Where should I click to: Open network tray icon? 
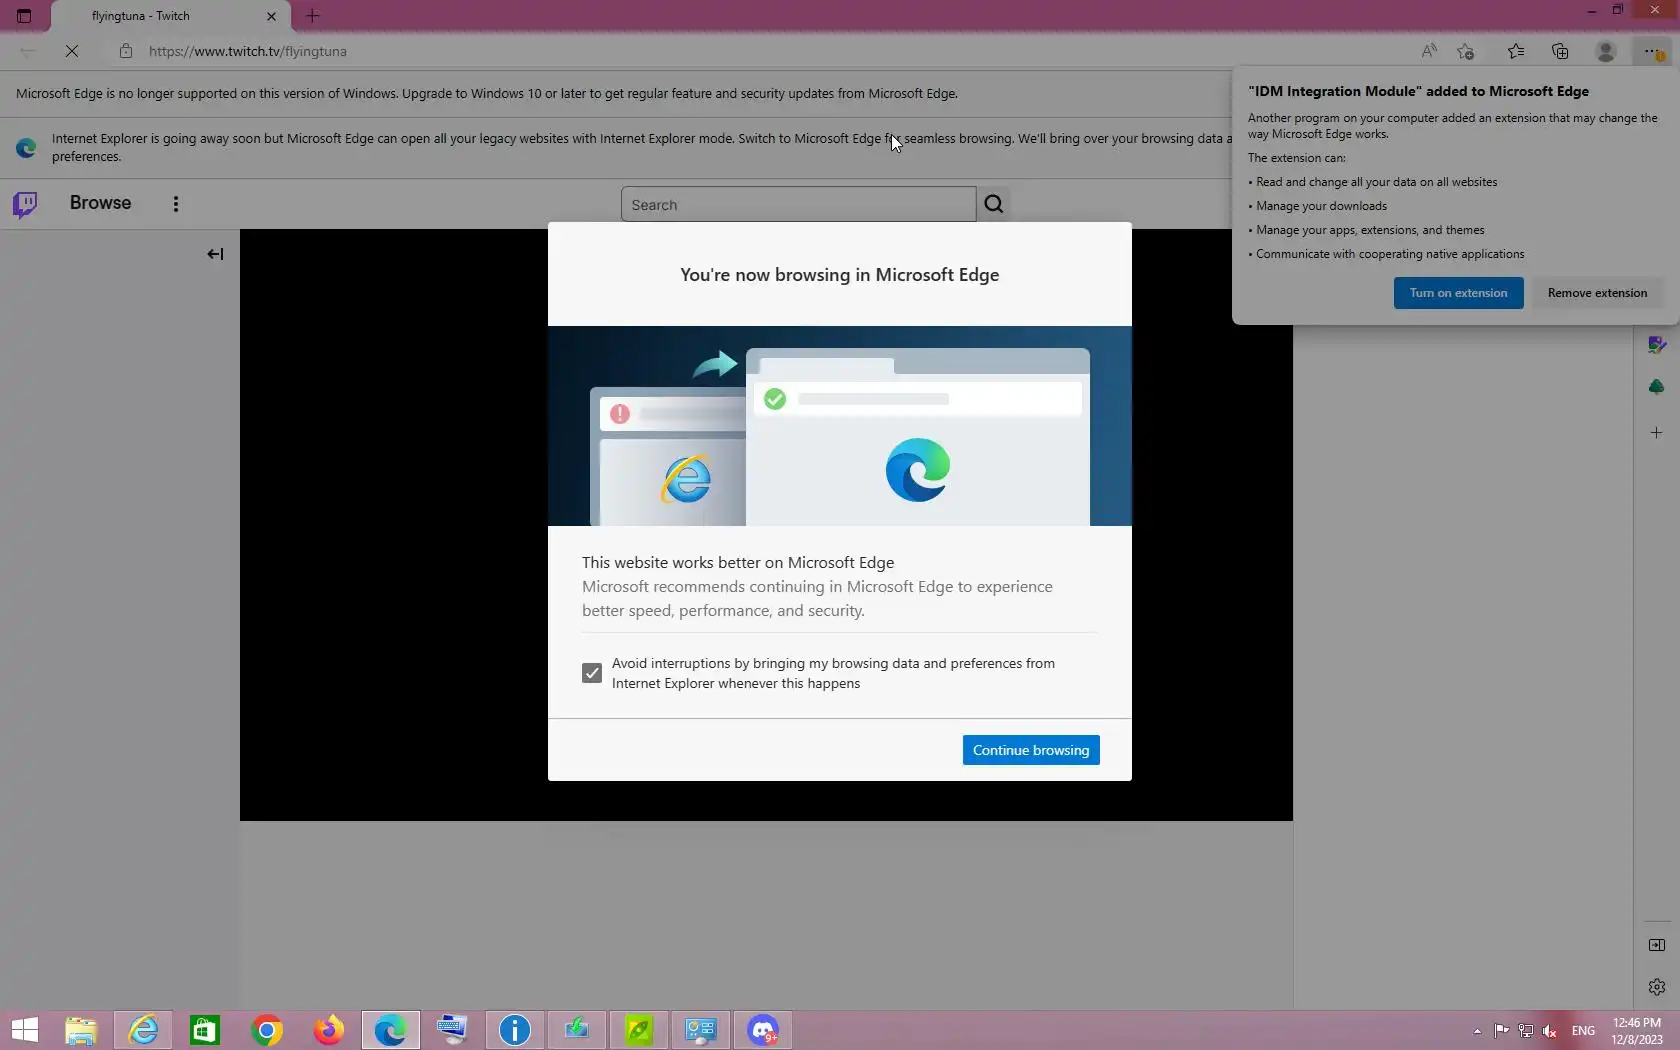[1526, 1031]
